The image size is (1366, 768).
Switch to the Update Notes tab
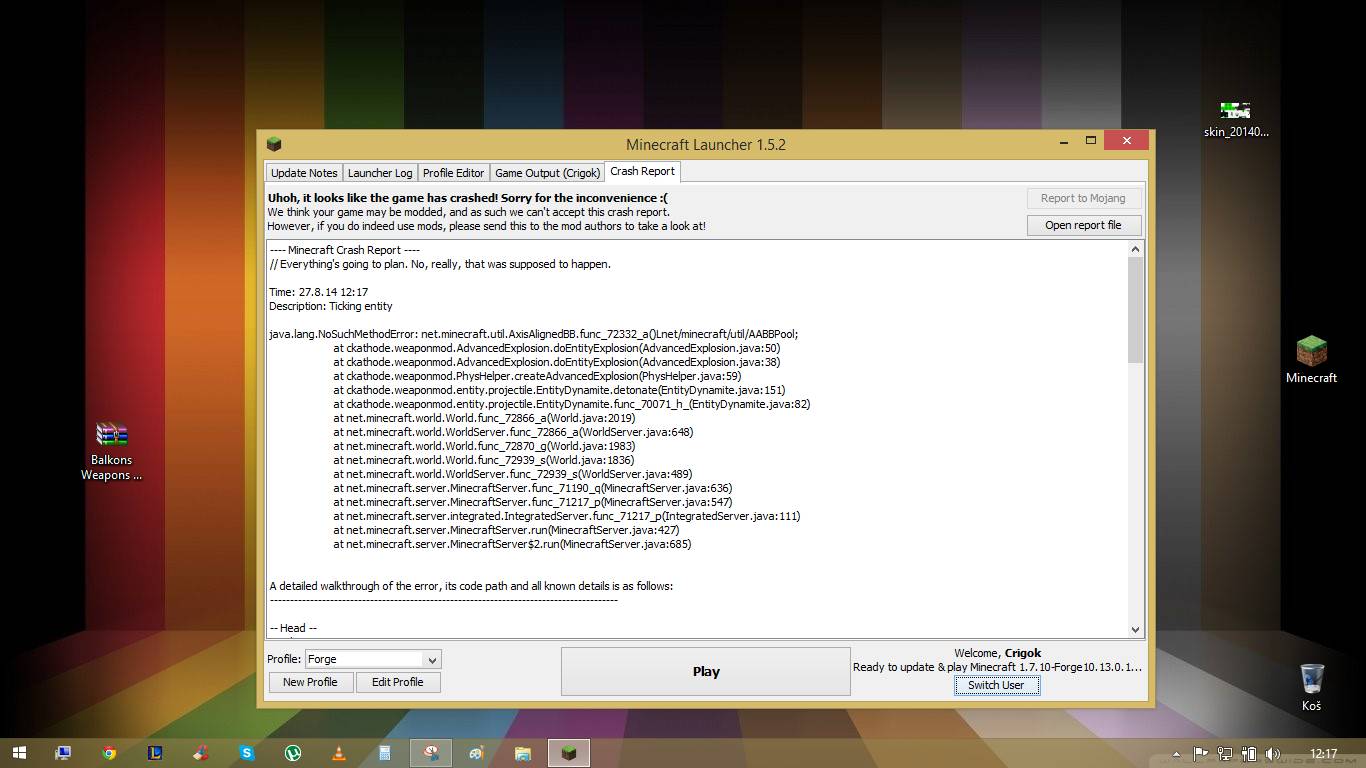[304, 173]
